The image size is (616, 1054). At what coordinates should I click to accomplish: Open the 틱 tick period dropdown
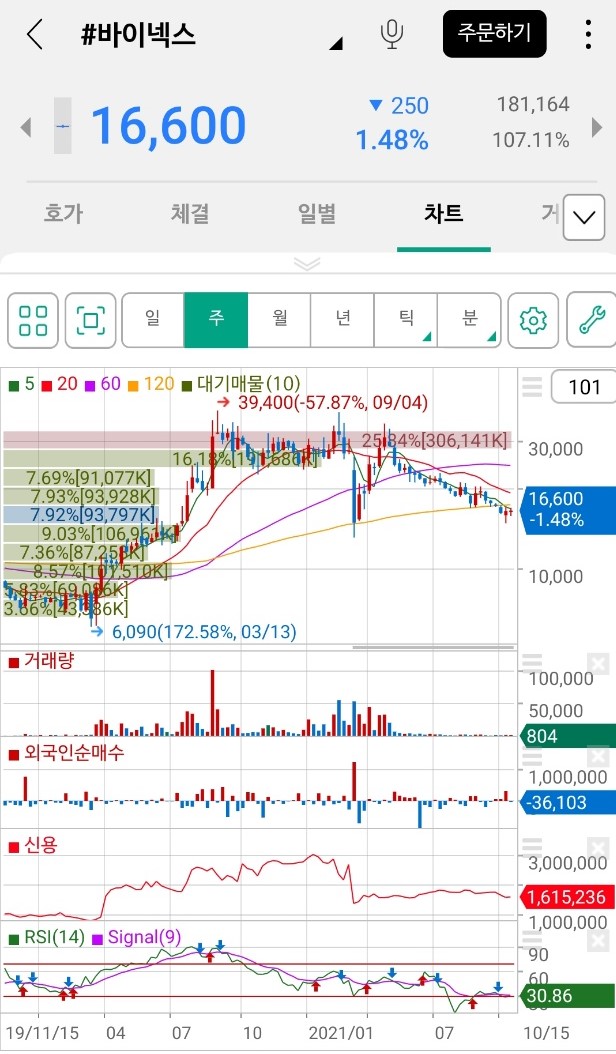pos(406,320)
